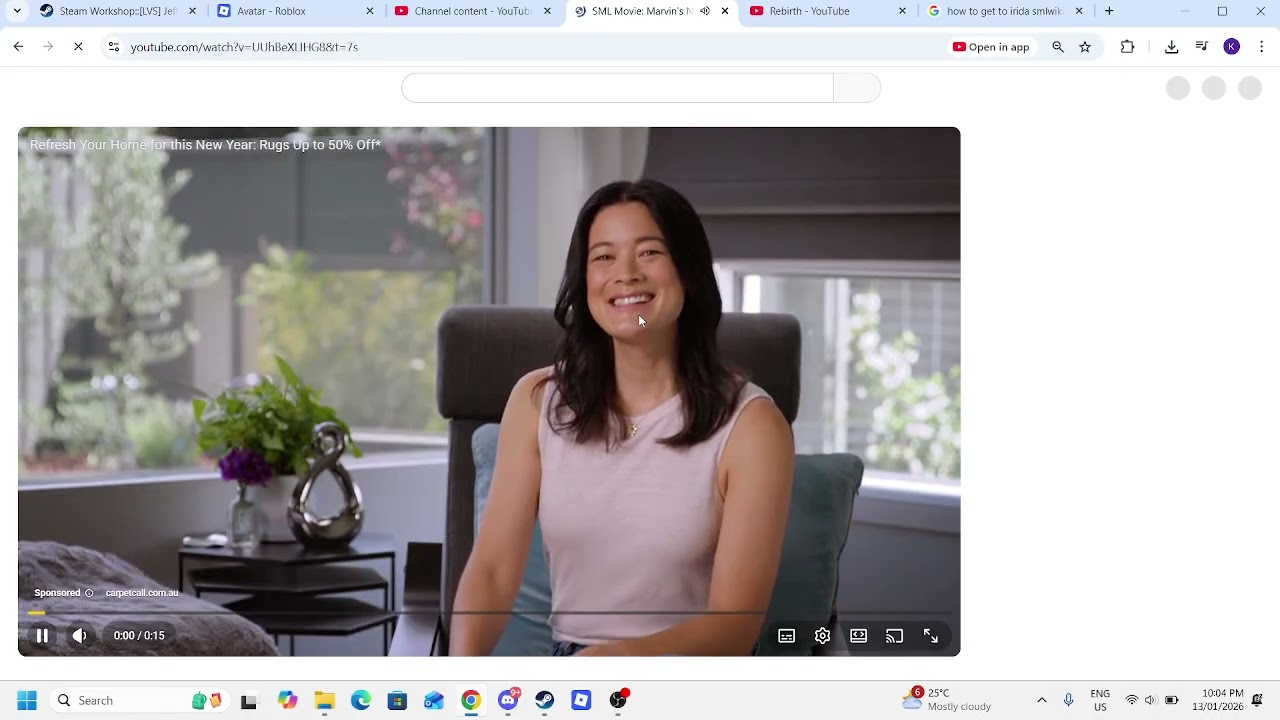The width and height of the screenshot is (1280, 720).
Task: Toggle subtitles in the video player
Action: [787, 636]
